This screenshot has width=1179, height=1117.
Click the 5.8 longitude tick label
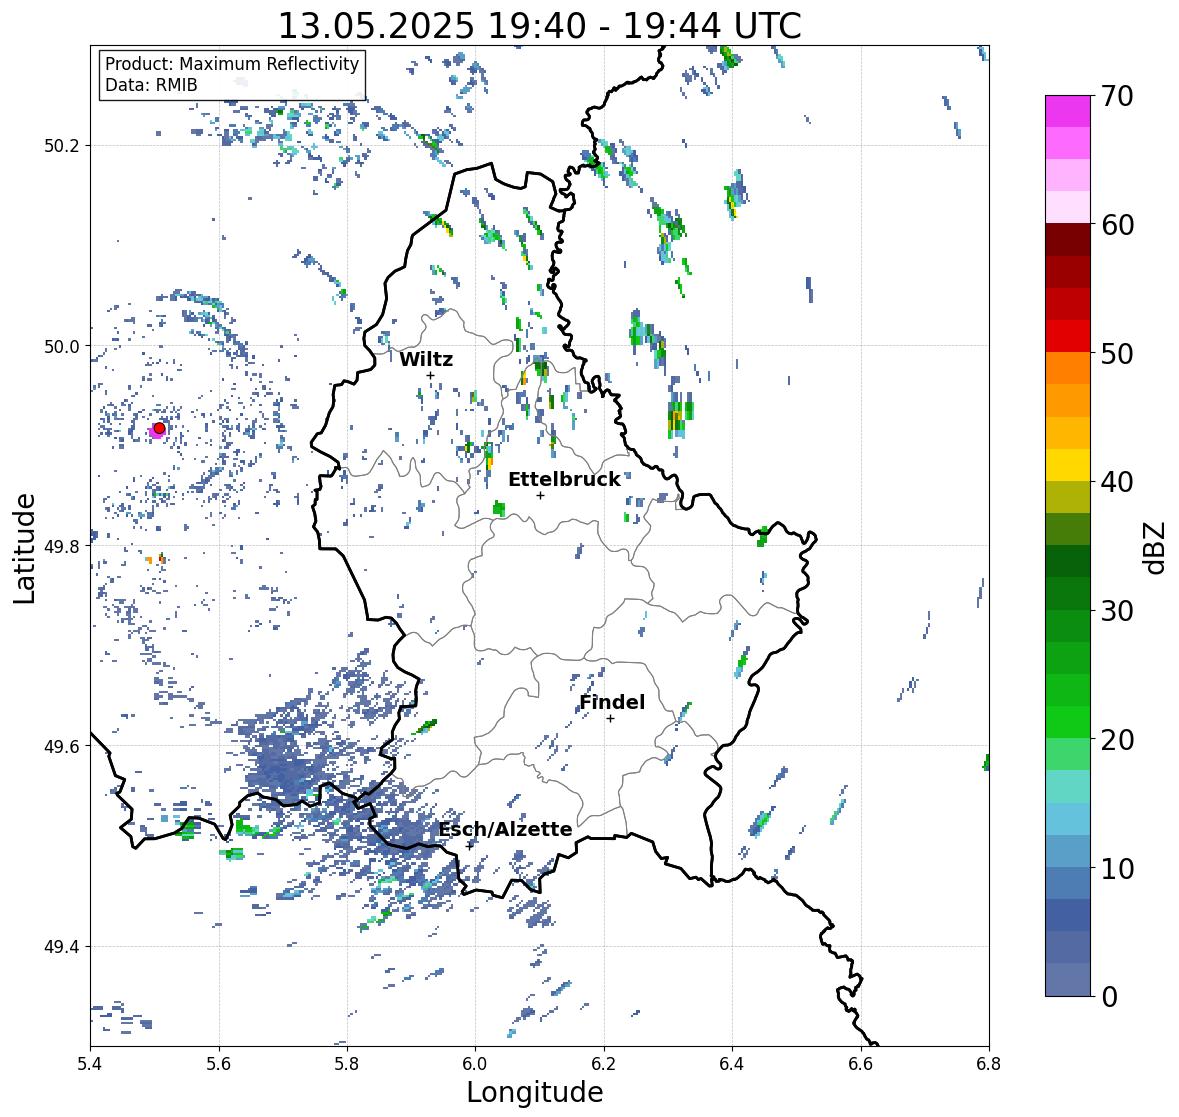[x=347, y=1063]
